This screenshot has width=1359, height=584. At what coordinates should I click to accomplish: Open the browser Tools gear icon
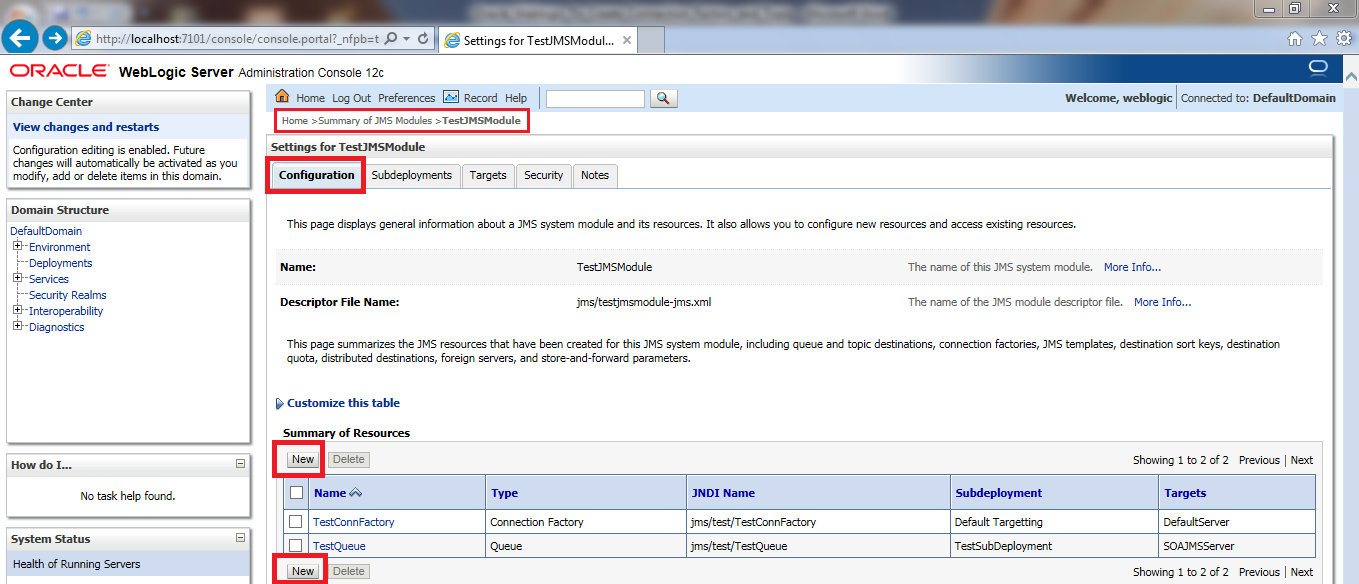click(1344, 39)
